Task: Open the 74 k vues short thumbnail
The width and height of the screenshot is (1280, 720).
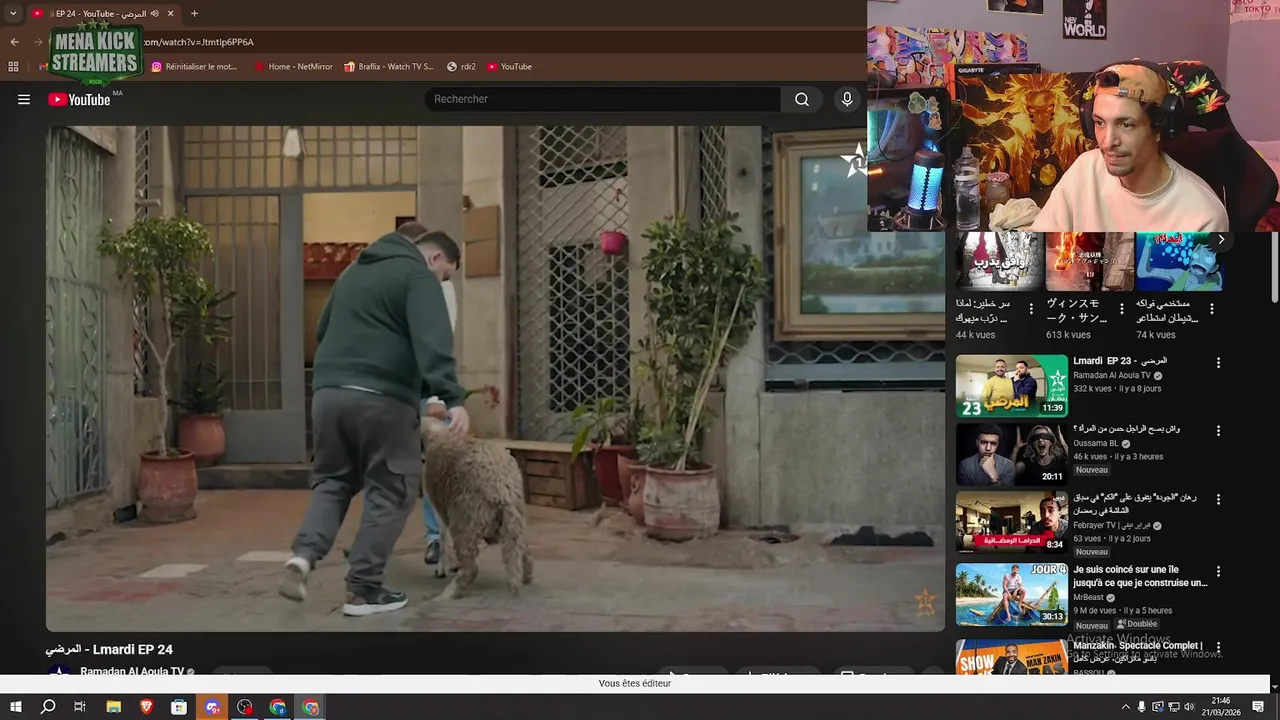Action: [x=1178, y=262]
